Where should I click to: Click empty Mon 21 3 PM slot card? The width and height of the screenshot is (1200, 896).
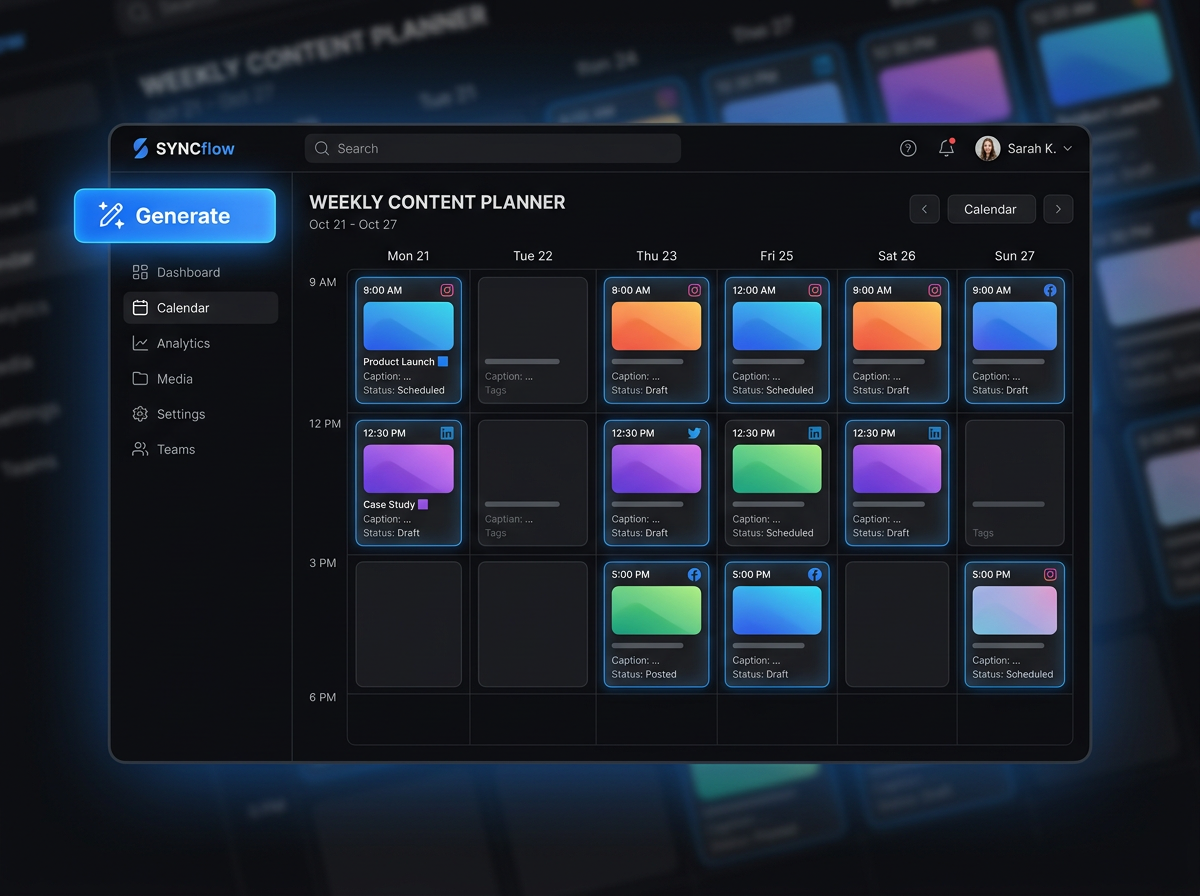click(408, 624)
